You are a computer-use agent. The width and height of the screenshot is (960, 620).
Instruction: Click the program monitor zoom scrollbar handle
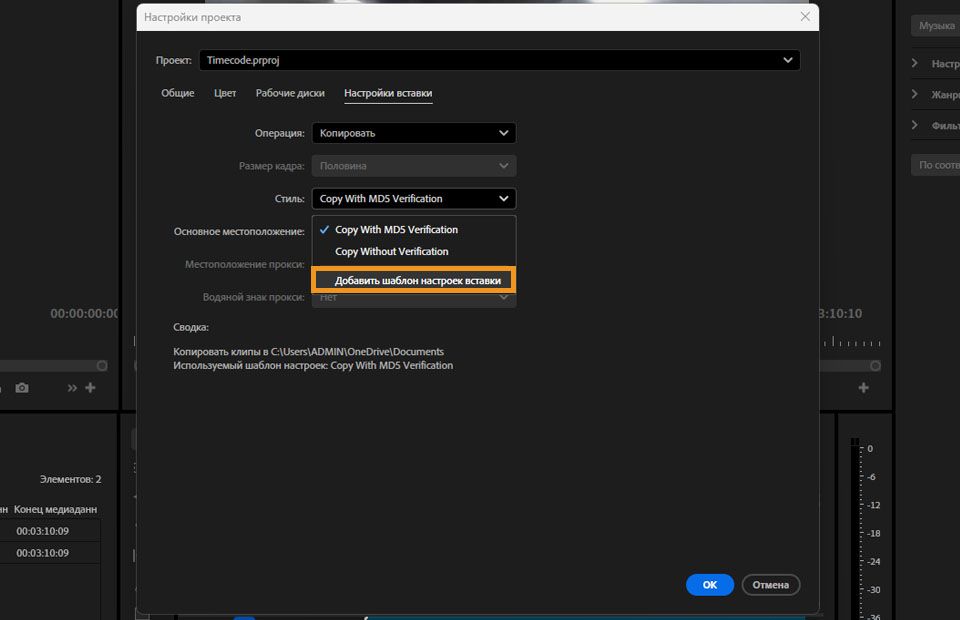tap(876, 365)
